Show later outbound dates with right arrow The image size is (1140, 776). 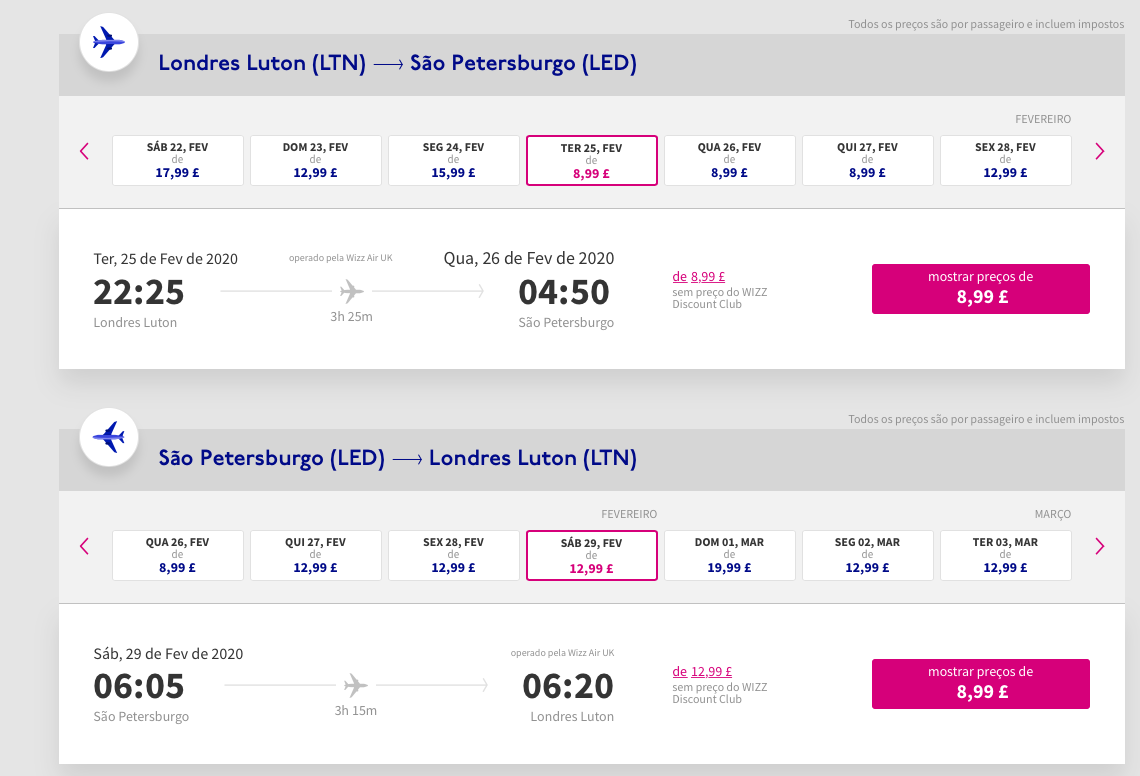[x=1099, y=151]
